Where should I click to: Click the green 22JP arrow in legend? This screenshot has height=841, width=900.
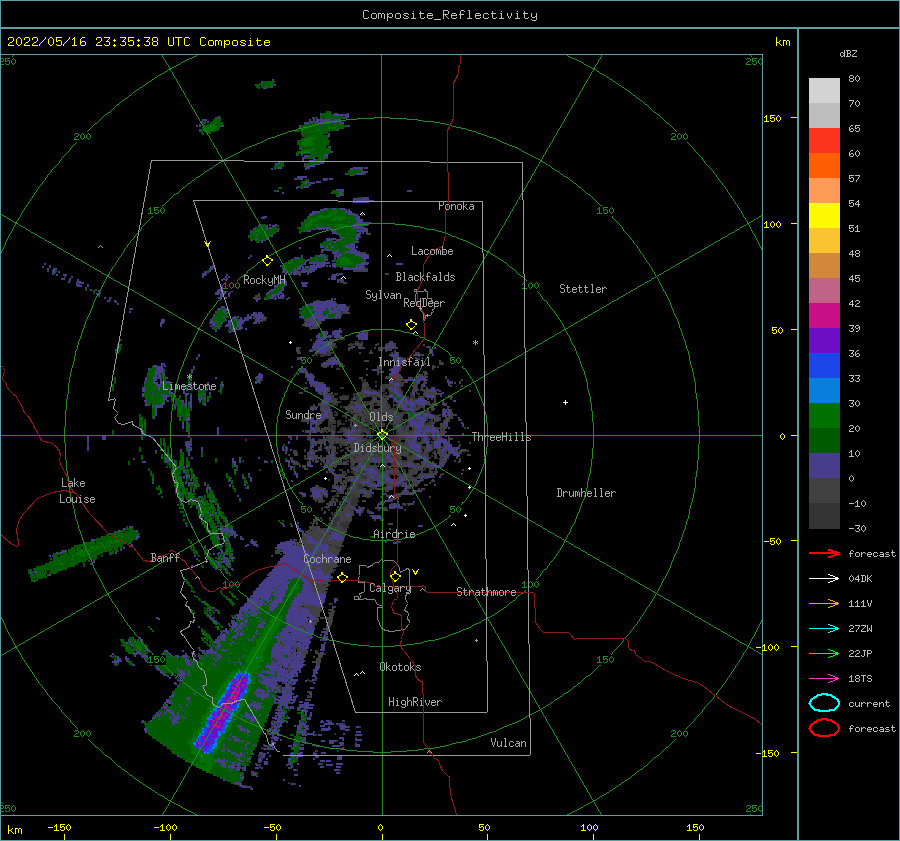point(824,653)
